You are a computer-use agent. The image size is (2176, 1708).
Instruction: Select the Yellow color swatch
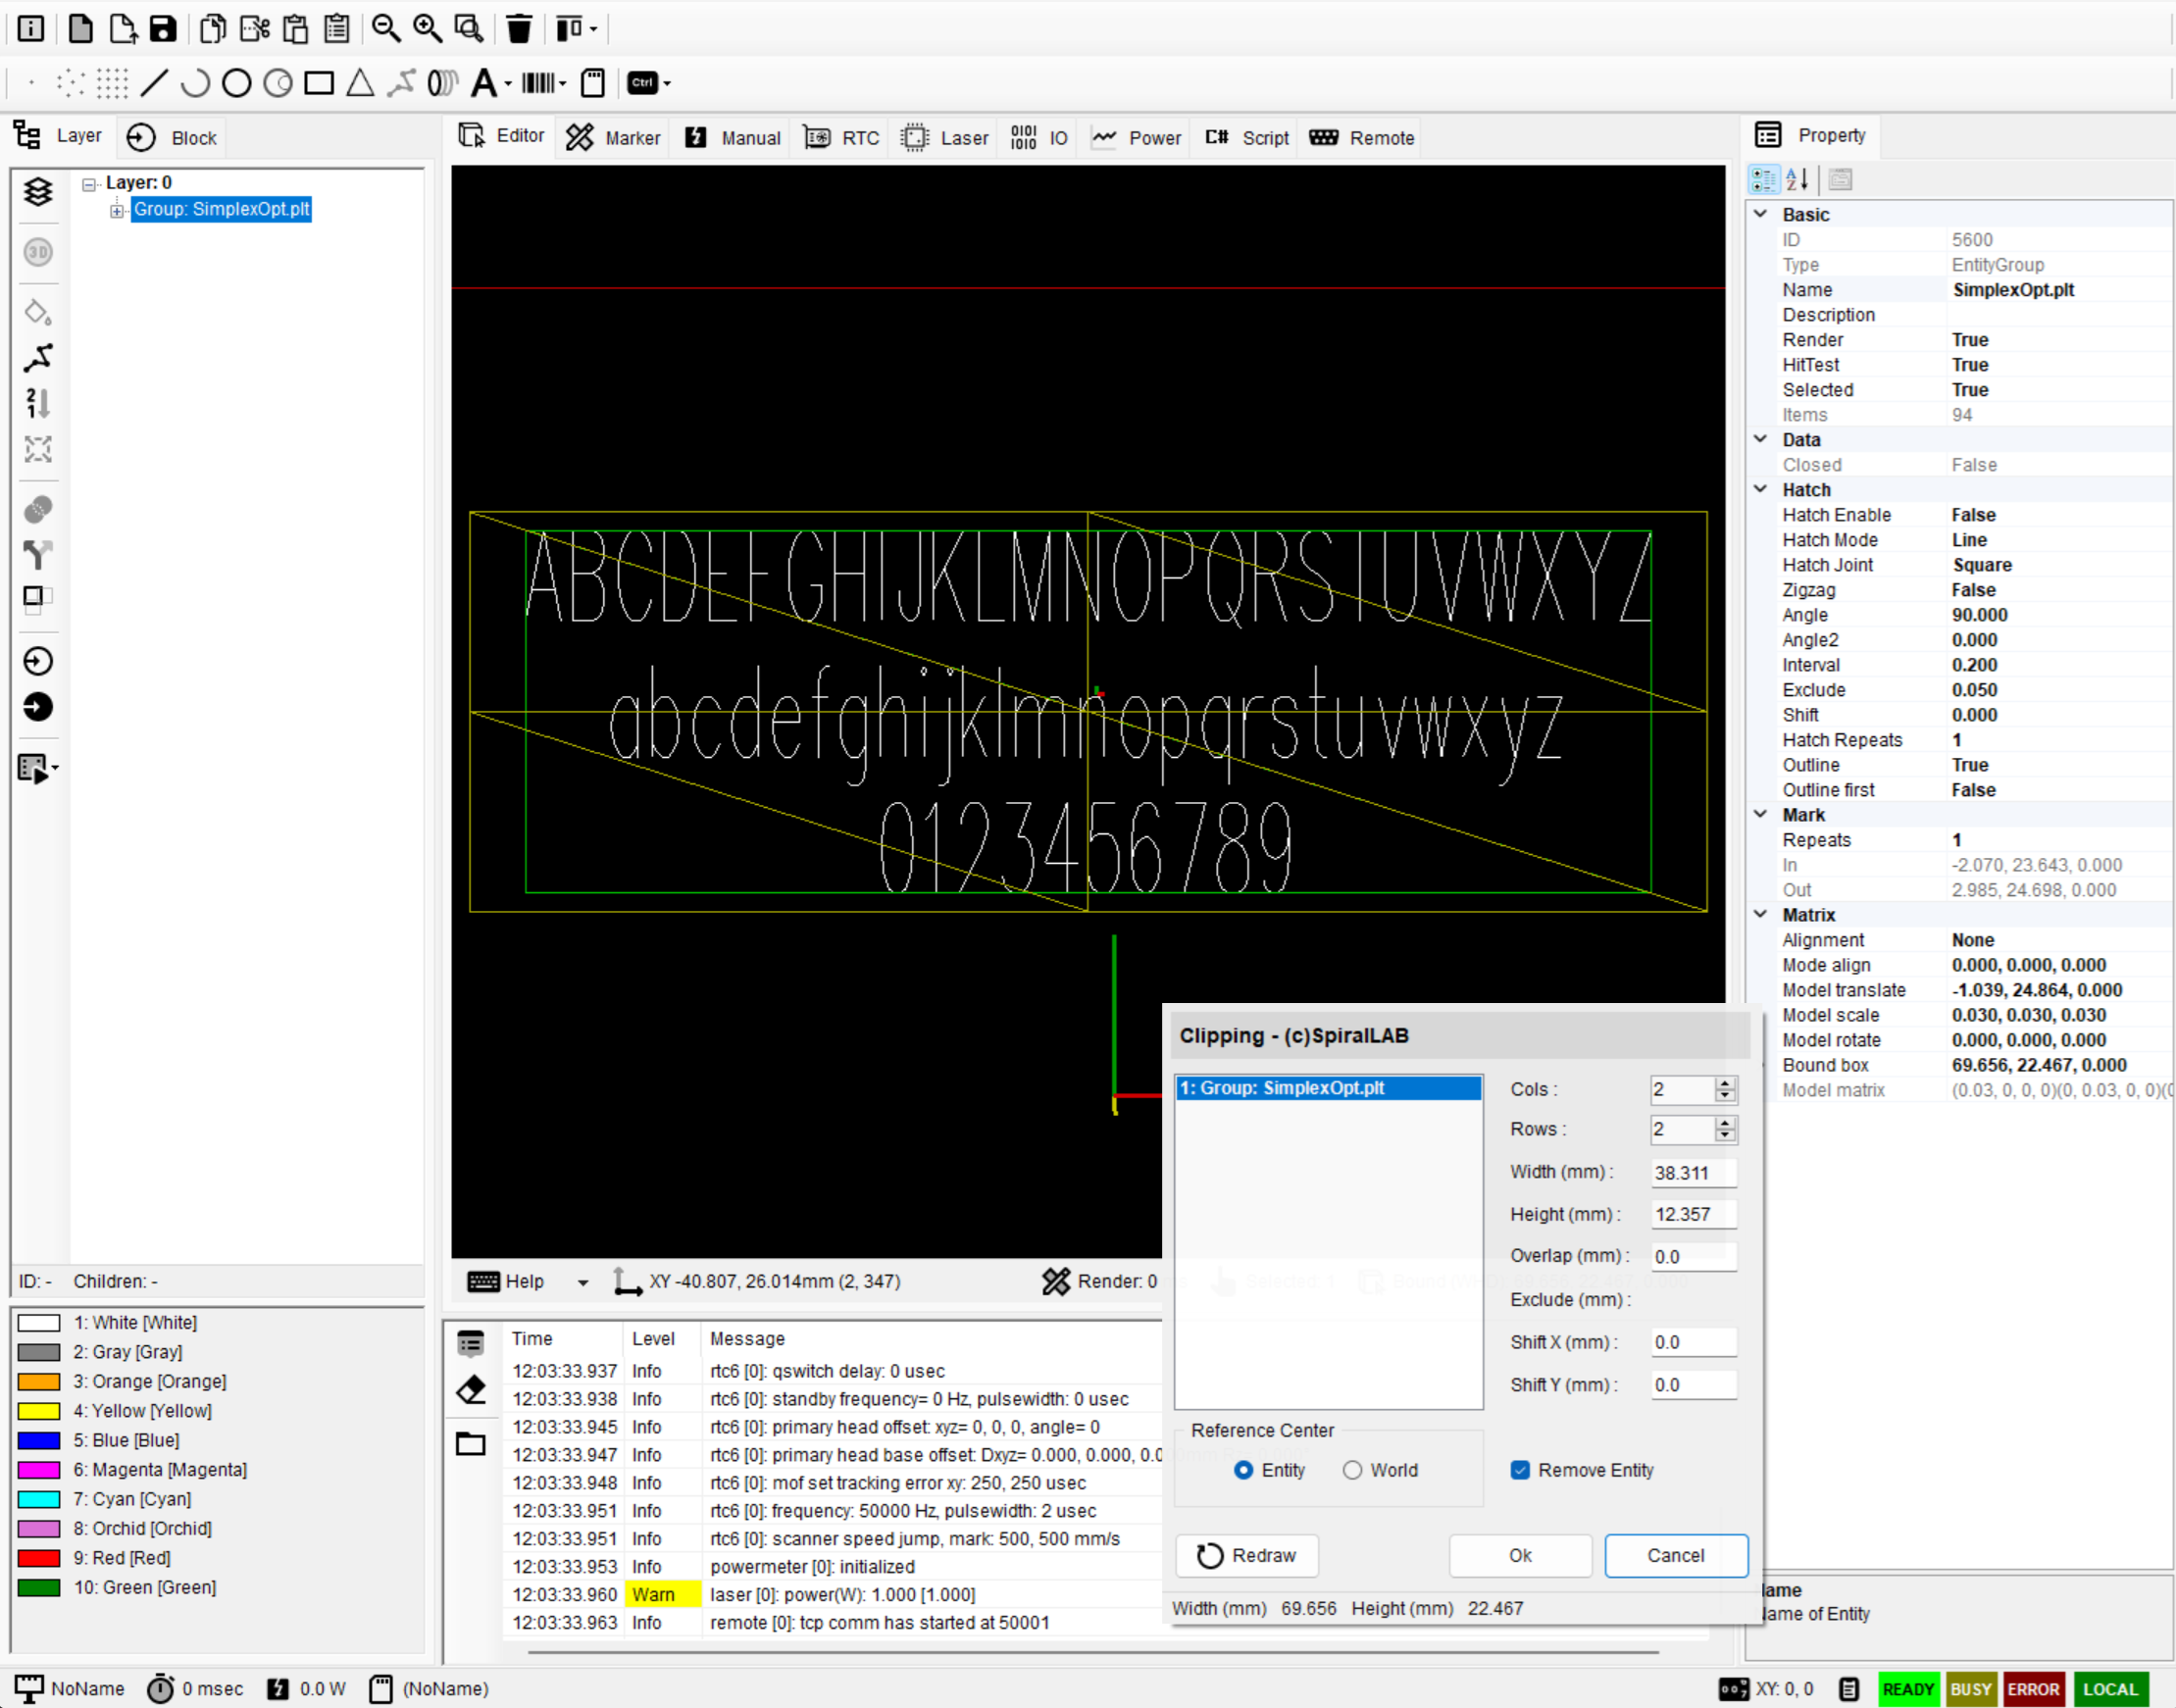coord(39,1411)
